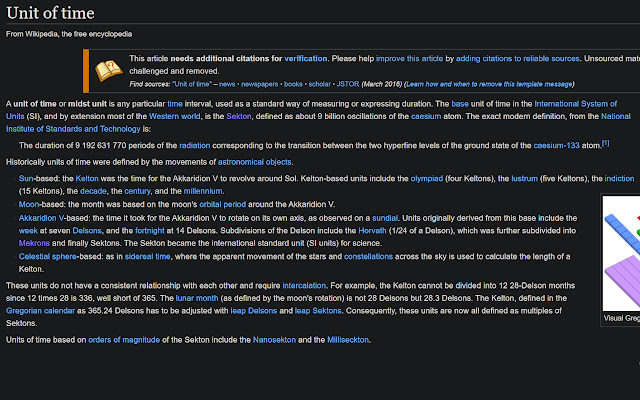This screenshot has width=640, height=400.
Task: Click the 'caesium' link in the intro paragraph
Action: (426, 116)
